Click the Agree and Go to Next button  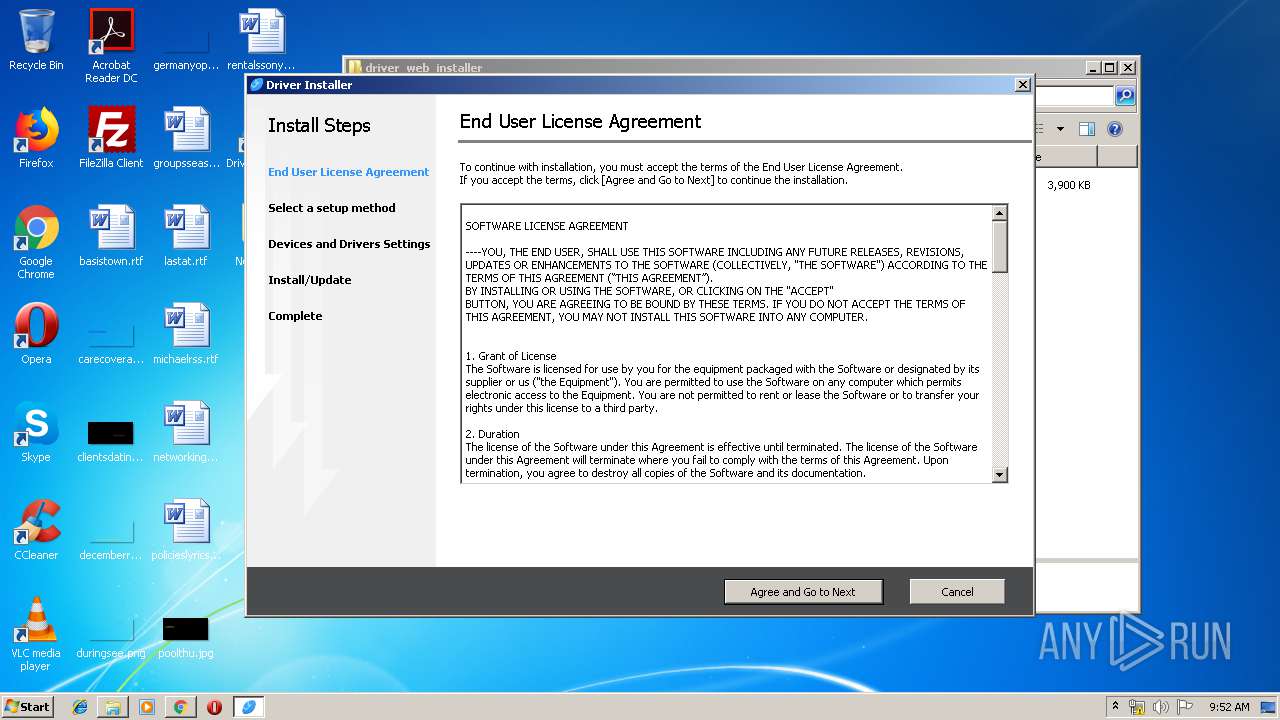[x=803, y=591]
